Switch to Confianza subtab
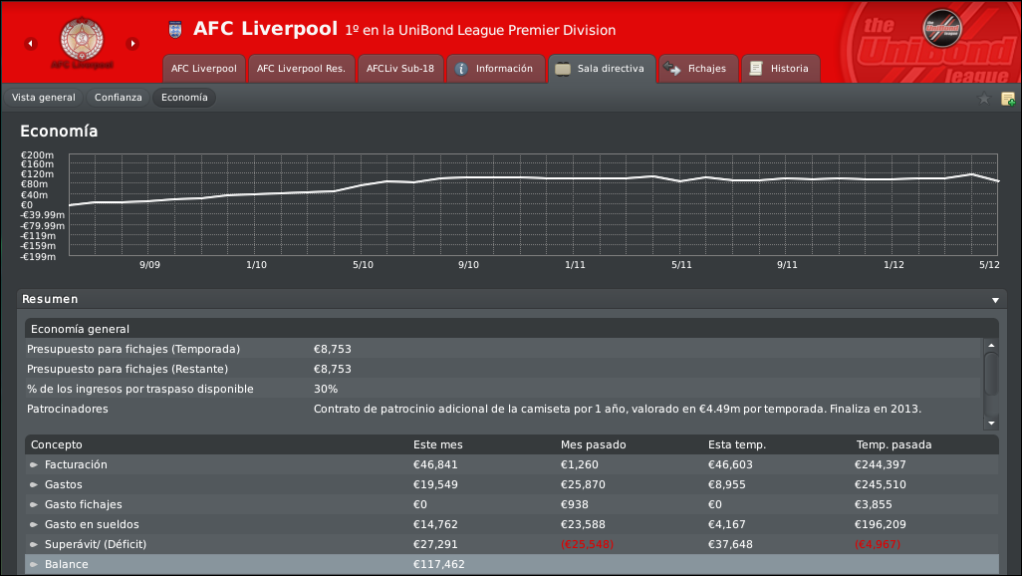 [118, 98]
